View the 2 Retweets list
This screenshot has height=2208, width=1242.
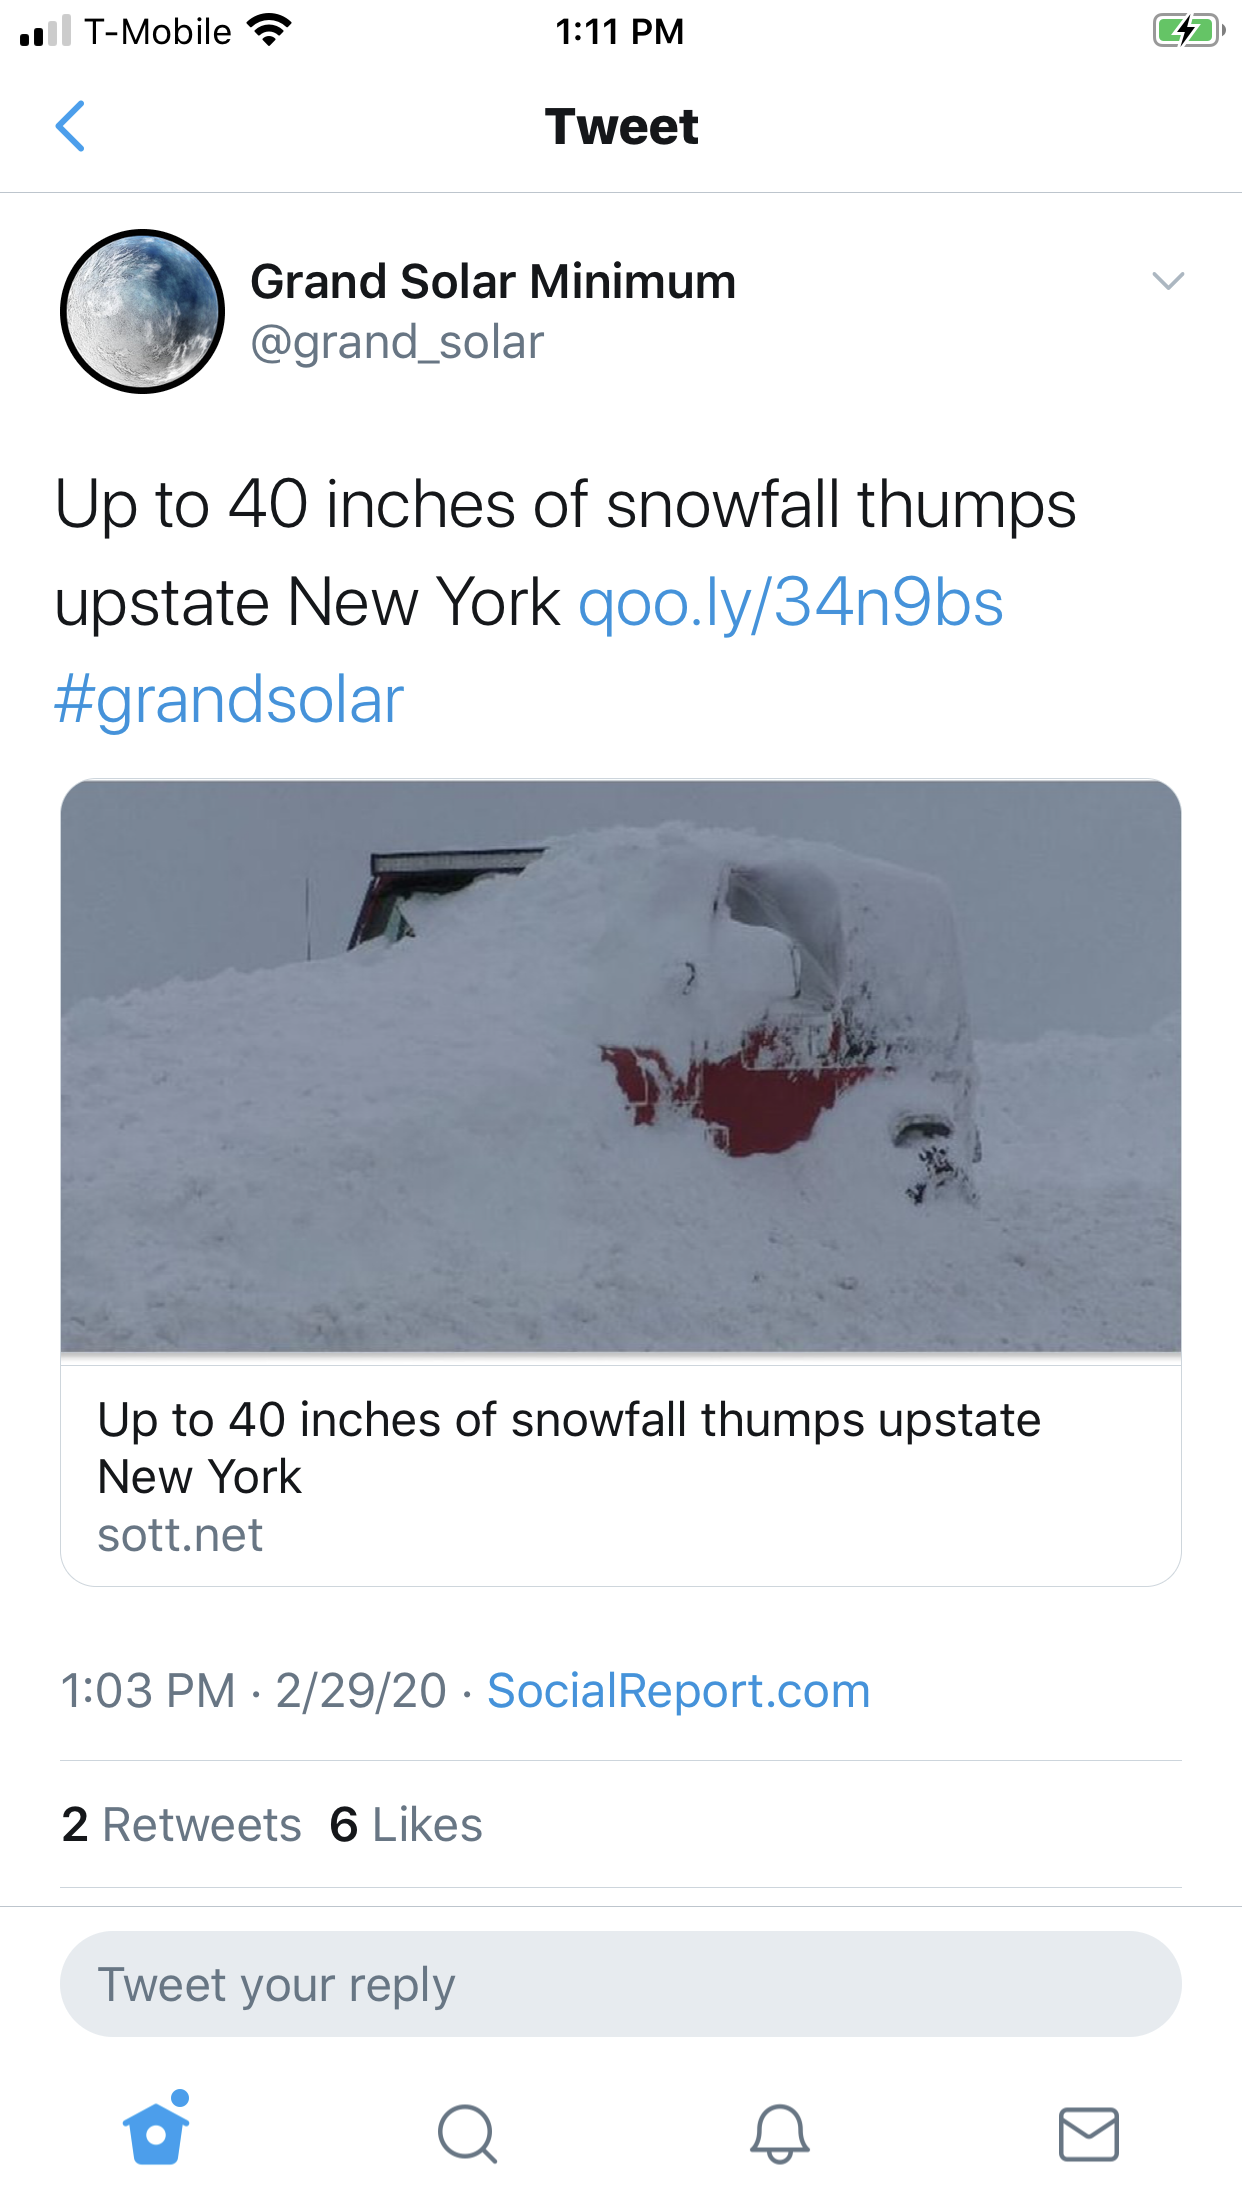181,1825
